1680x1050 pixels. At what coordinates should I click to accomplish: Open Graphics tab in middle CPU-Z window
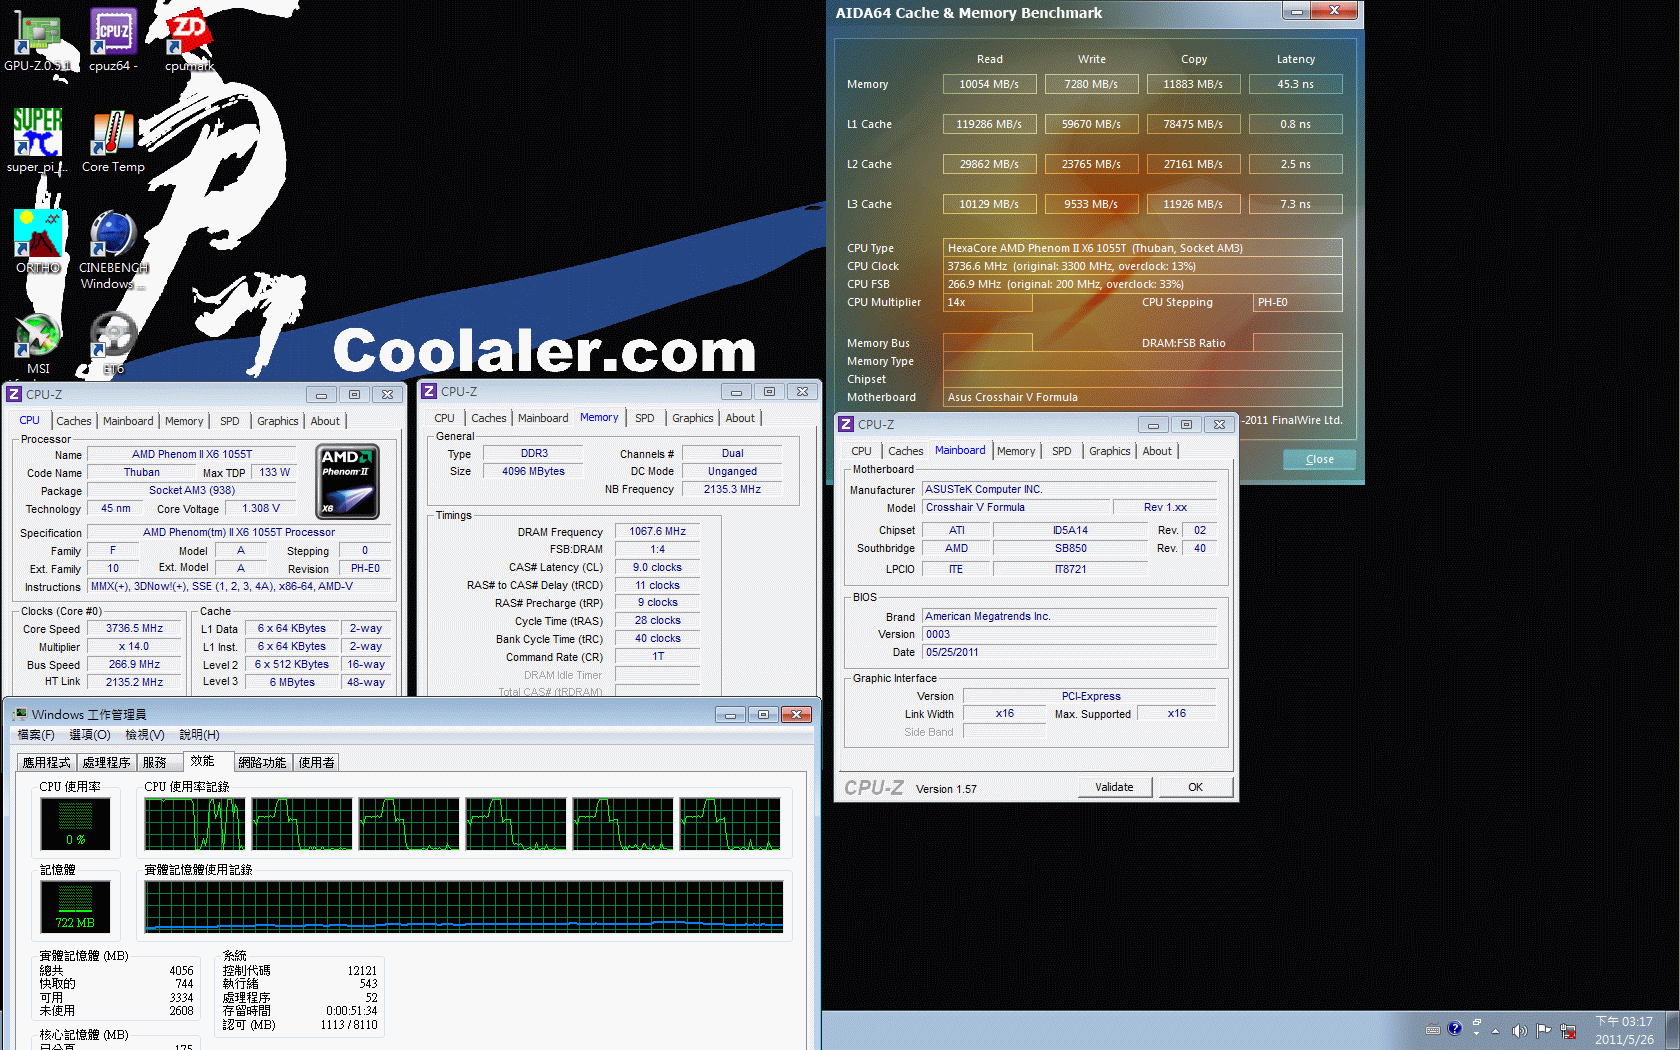pyautogui.click(x=693, y=418)
